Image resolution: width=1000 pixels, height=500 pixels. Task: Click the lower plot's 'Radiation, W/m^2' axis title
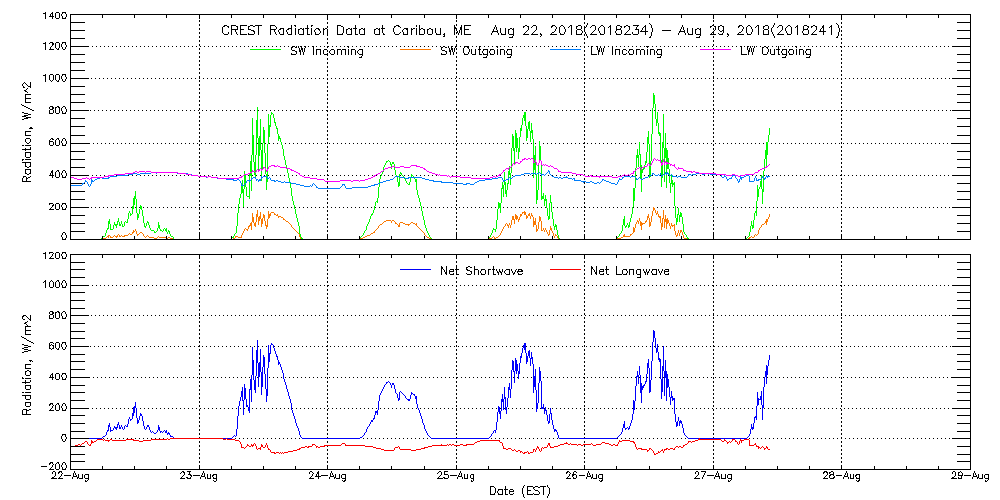pos(29,360)
